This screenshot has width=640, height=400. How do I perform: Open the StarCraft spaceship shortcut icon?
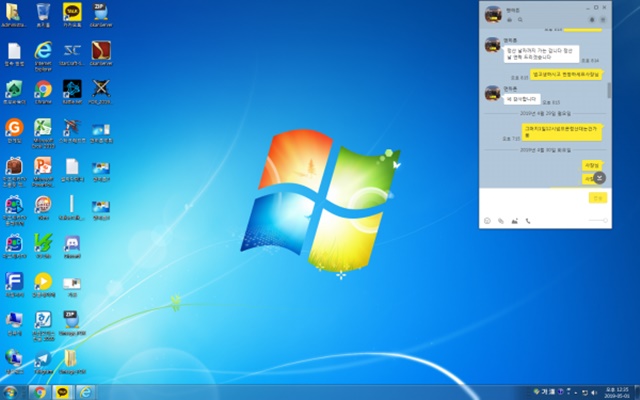[72, 131]
